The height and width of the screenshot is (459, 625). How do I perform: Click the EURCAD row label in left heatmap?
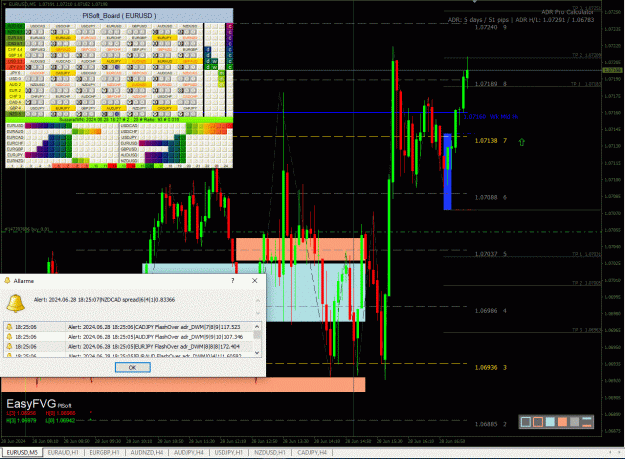(x=15, y=137)
